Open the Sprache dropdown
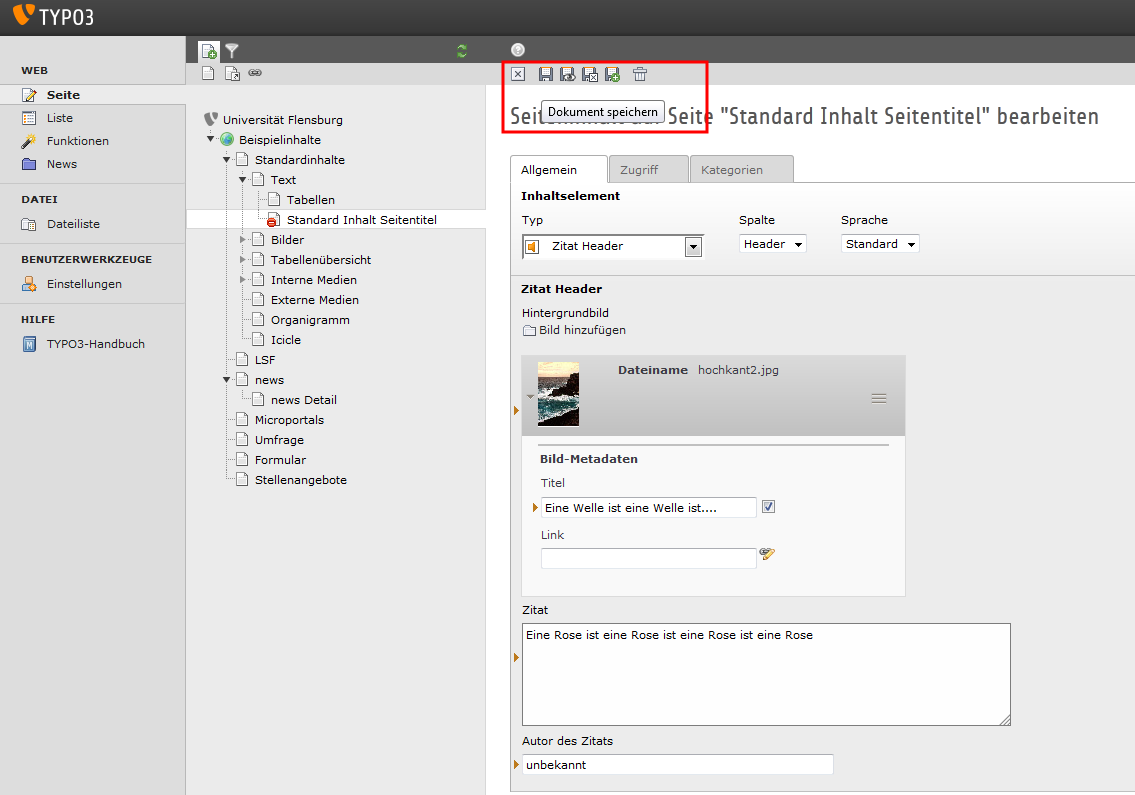 tap(879, 244)
